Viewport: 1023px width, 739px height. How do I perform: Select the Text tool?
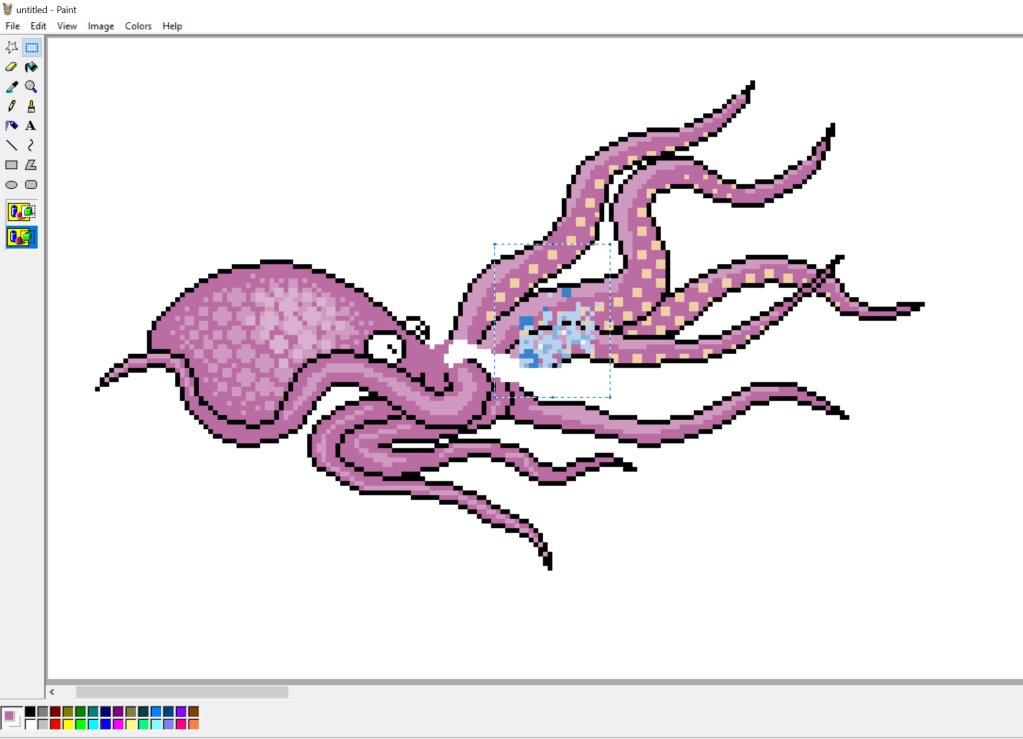31,126
